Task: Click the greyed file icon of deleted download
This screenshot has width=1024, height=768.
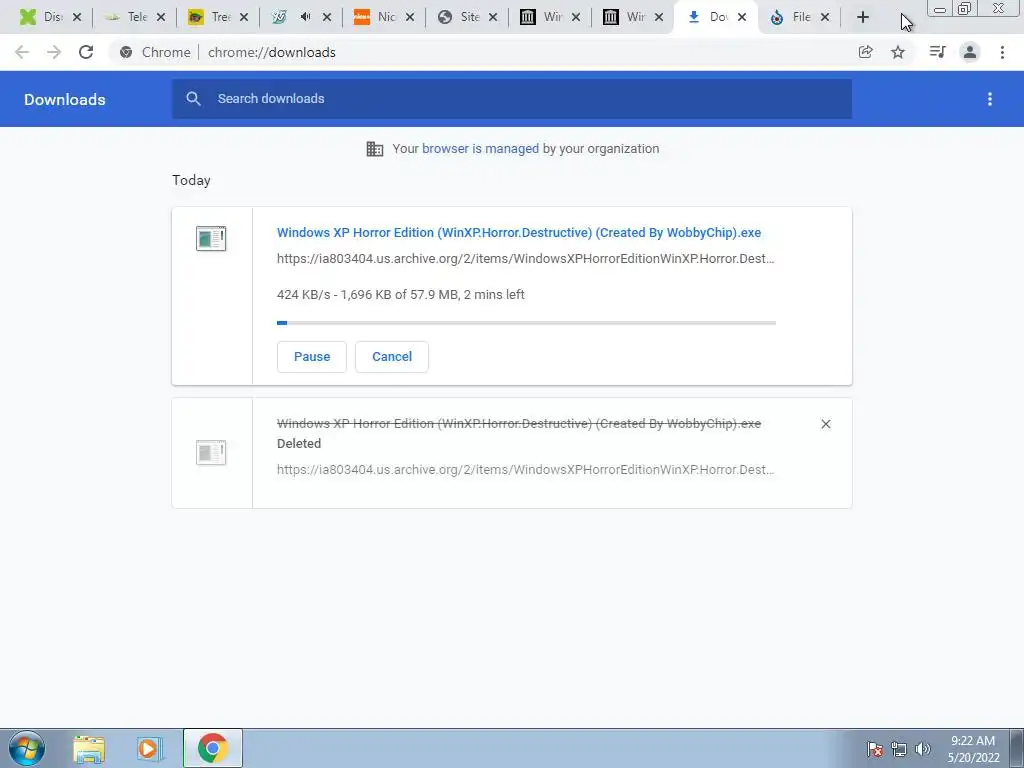Action: pos(211,452)
